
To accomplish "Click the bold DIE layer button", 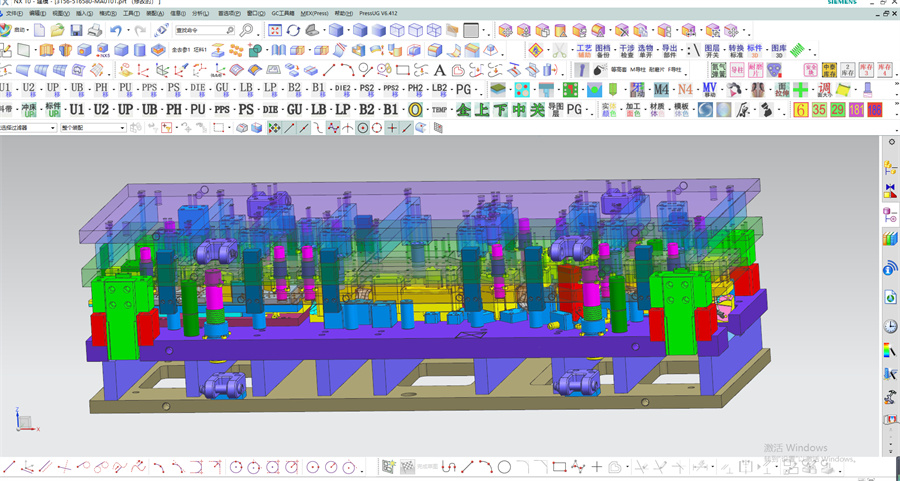I will point(269,110).
